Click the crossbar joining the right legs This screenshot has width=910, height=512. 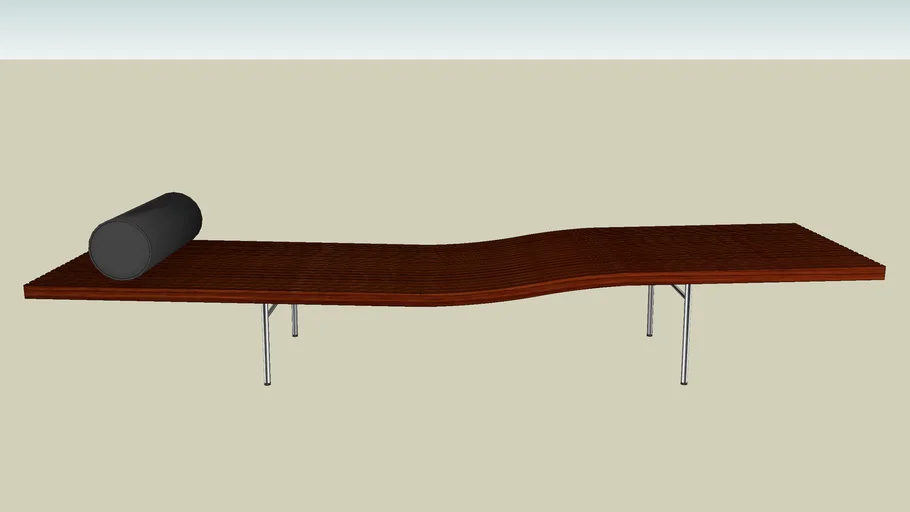(677, 291)
